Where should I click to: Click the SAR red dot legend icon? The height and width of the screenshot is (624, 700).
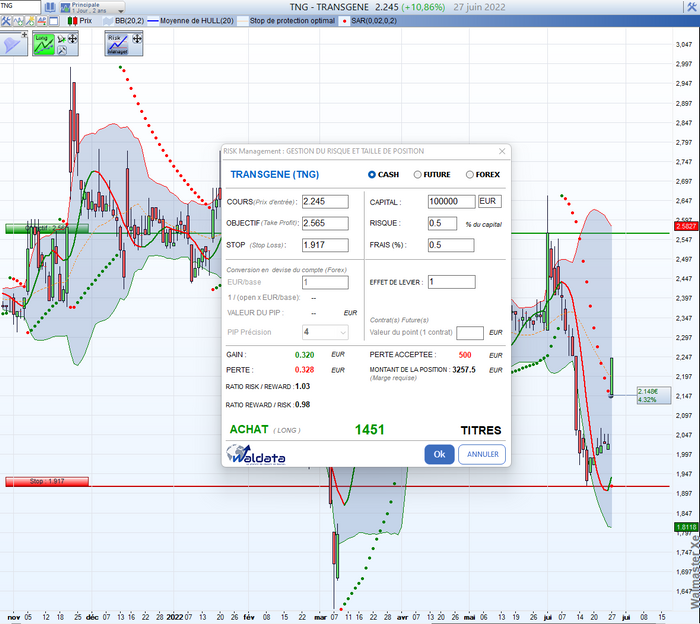point(344,21)
